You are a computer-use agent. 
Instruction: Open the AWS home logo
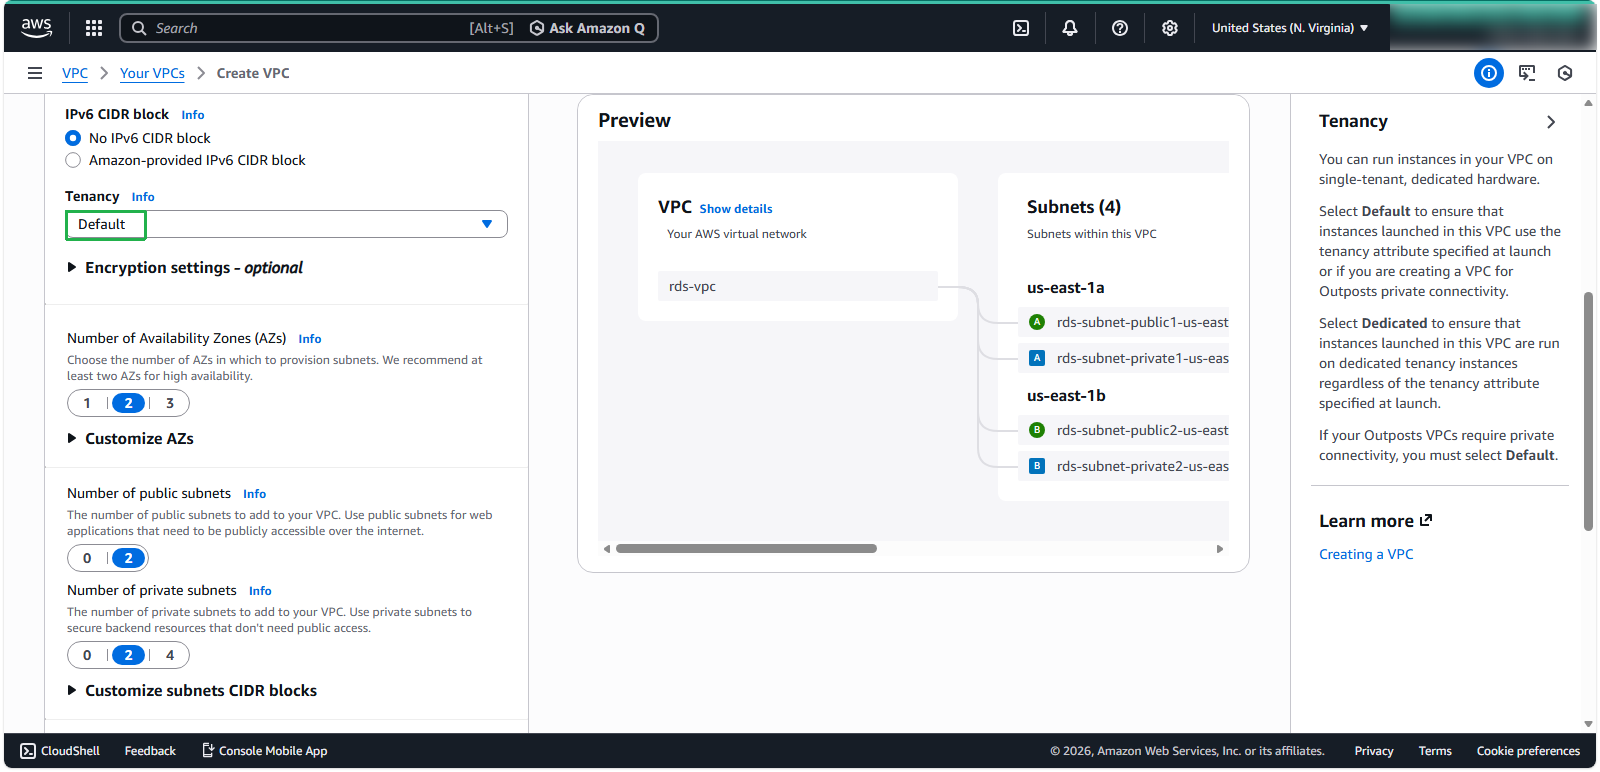[36, 28]
